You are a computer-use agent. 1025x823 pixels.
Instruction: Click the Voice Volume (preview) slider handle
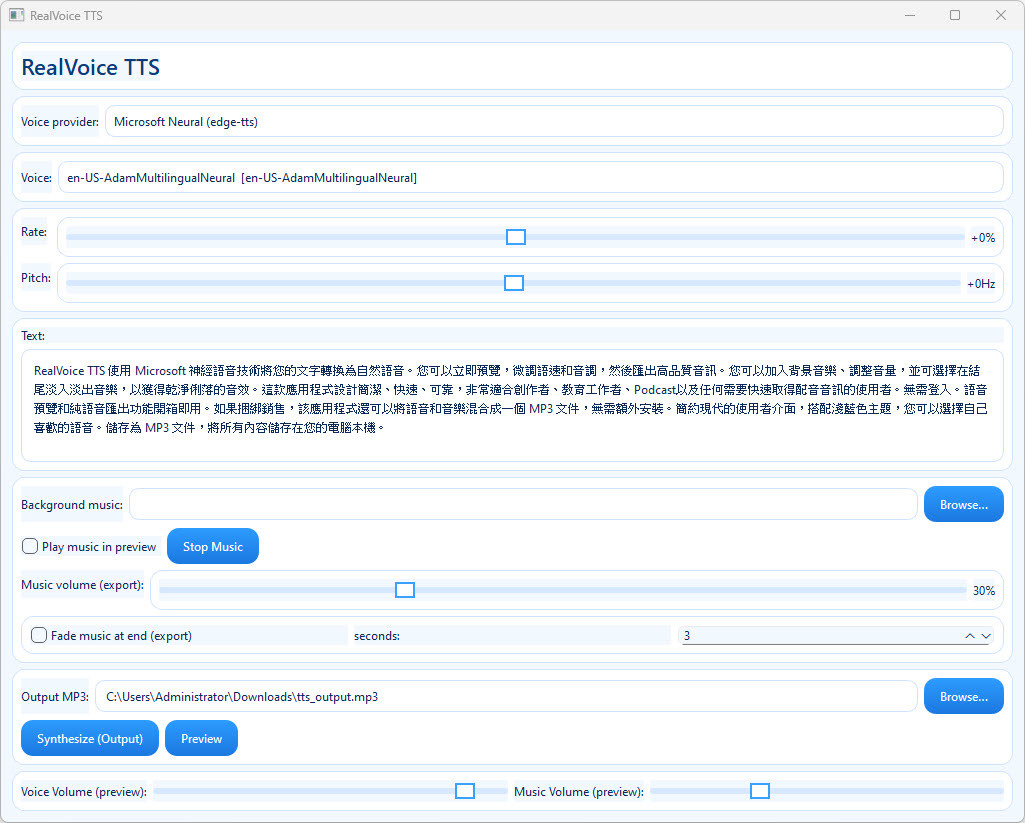[465, 791]
